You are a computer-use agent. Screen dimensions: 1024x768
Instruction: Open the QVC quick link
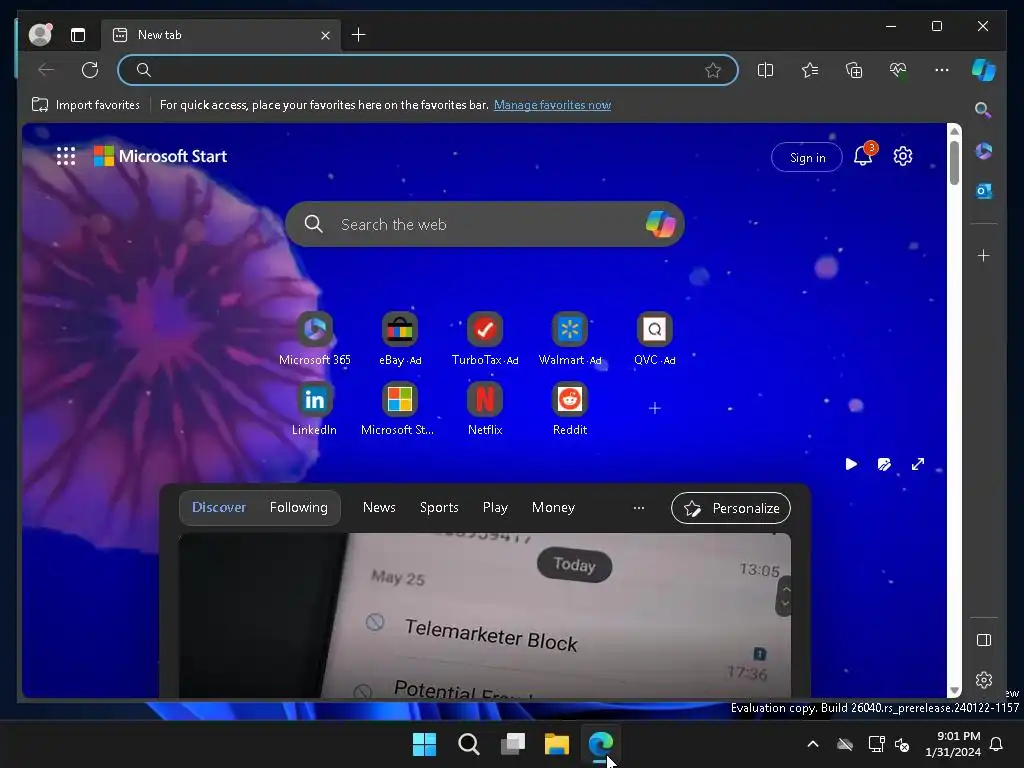(654, 339)
